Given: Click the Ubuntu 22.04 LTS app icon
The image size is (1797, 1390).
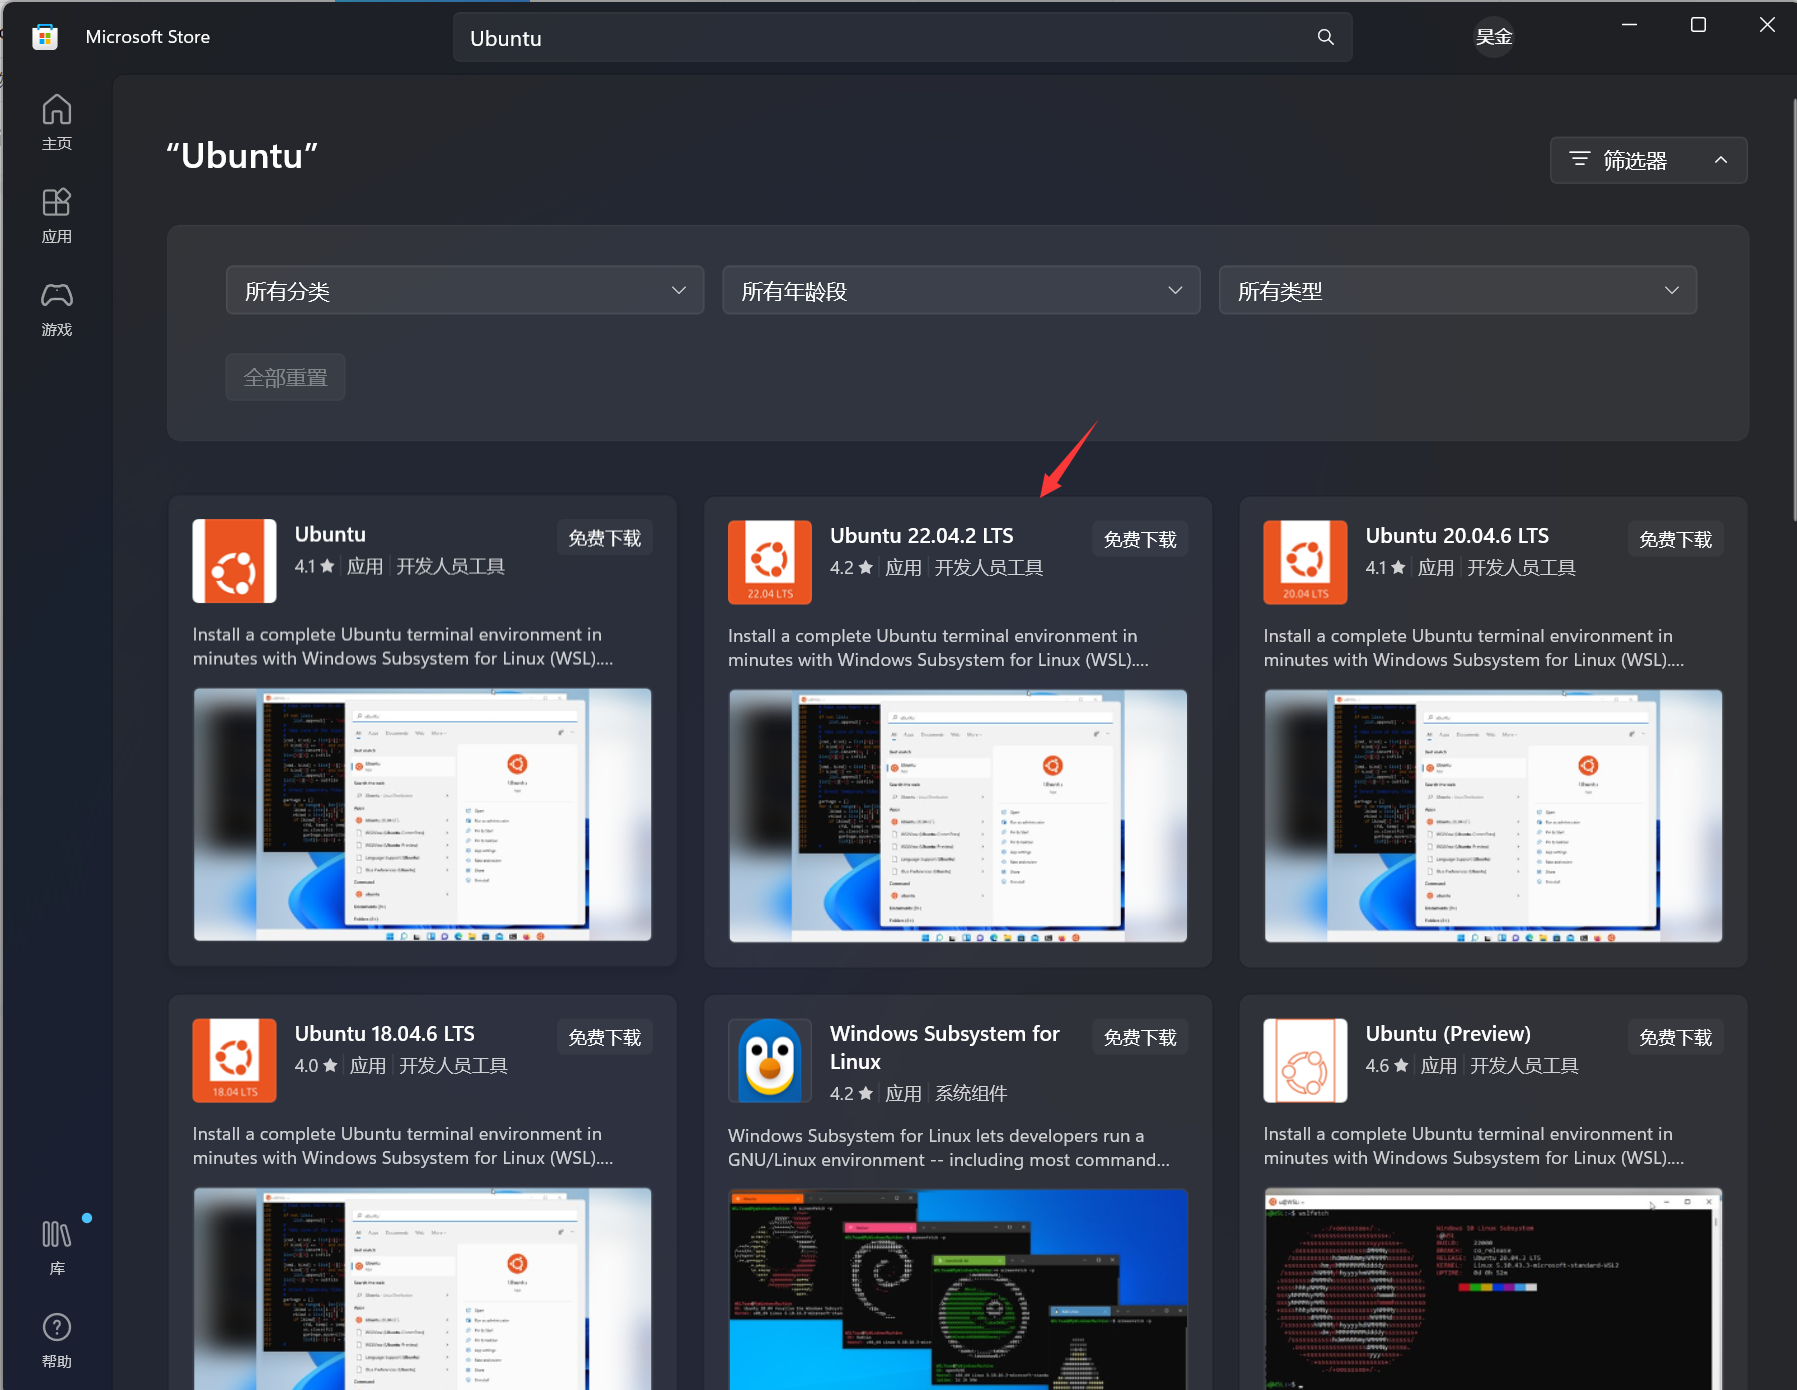Looking at the screenshot, I should pos(770,562).
